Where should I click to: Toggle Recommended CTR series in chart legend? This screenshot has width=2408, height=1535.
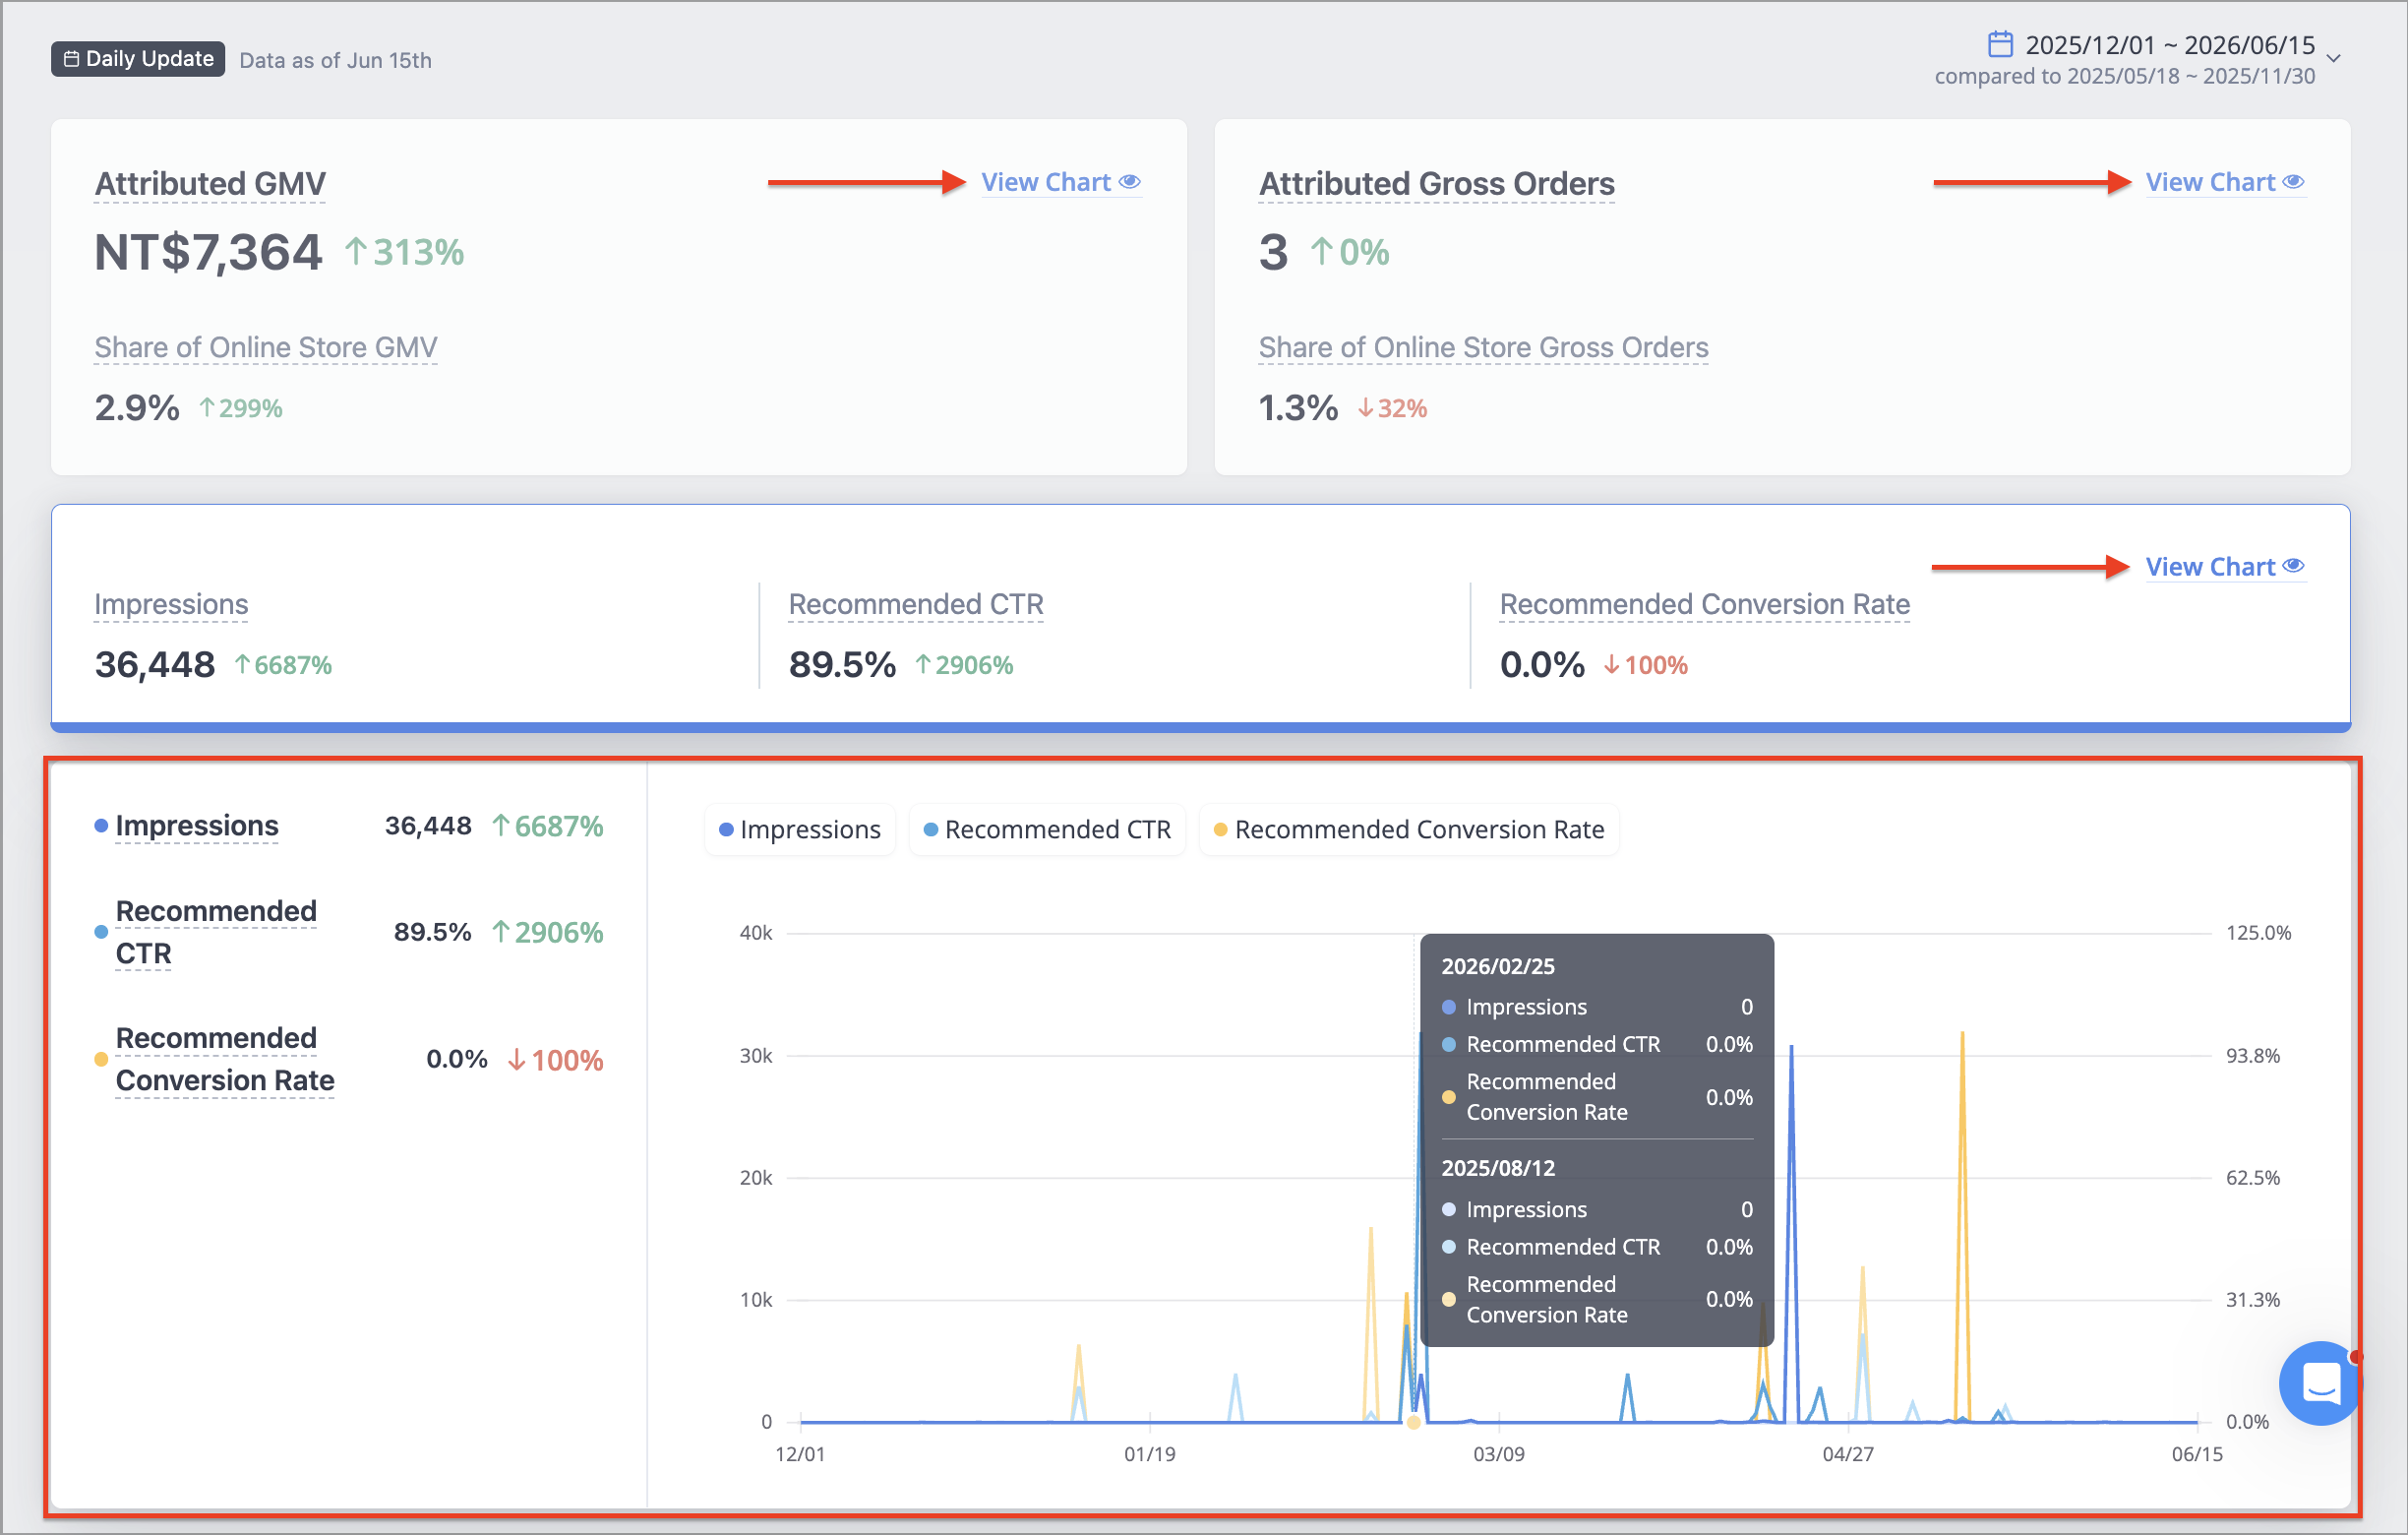[1047, 829]
